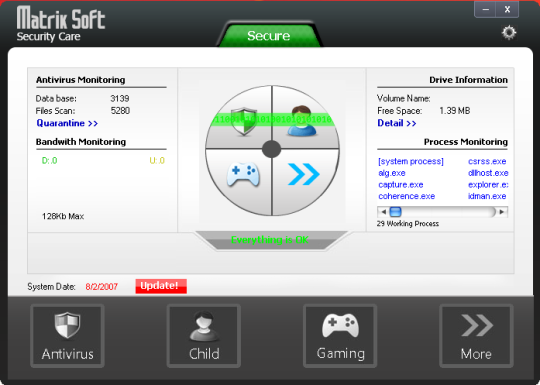540x385 pixels.
Task: Select dllhost.exe in process list
Action: click(x=488, y=173)
